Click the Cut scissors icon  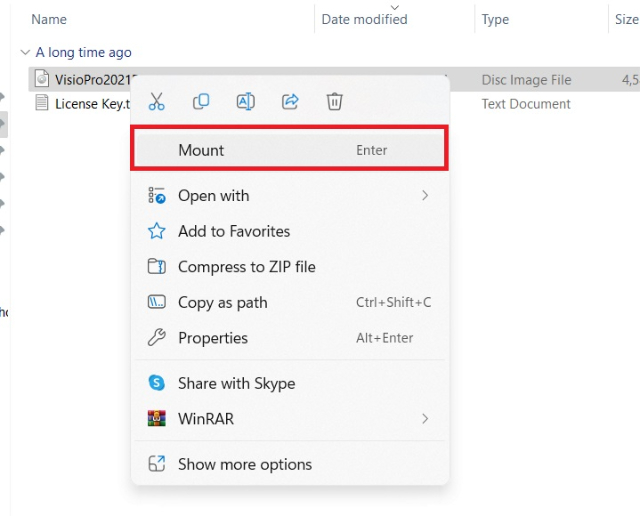pos(156,101)
